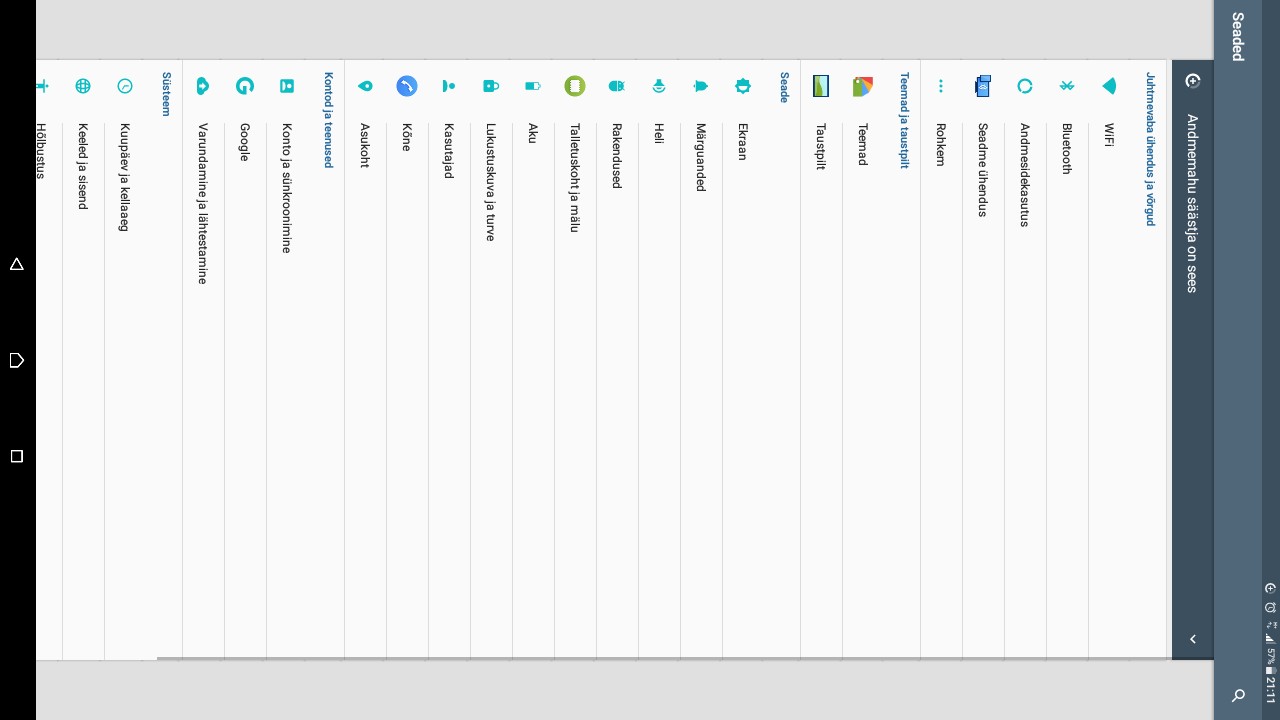This screenshot has height=720, width=1280.
Task: Tap the Andmesidekasutus data usage icon
Action: (1025, 86)
